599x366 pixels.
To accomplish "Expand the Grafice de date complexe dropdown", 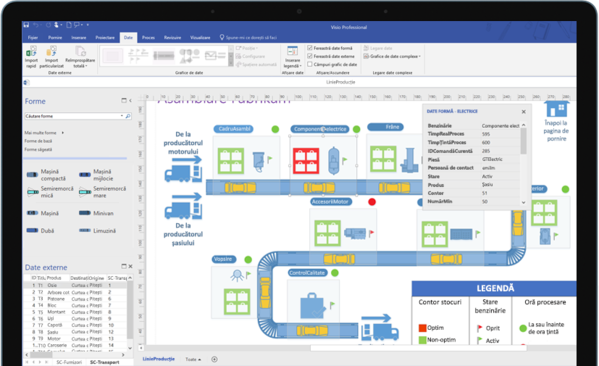I will [x=392, y=56].
